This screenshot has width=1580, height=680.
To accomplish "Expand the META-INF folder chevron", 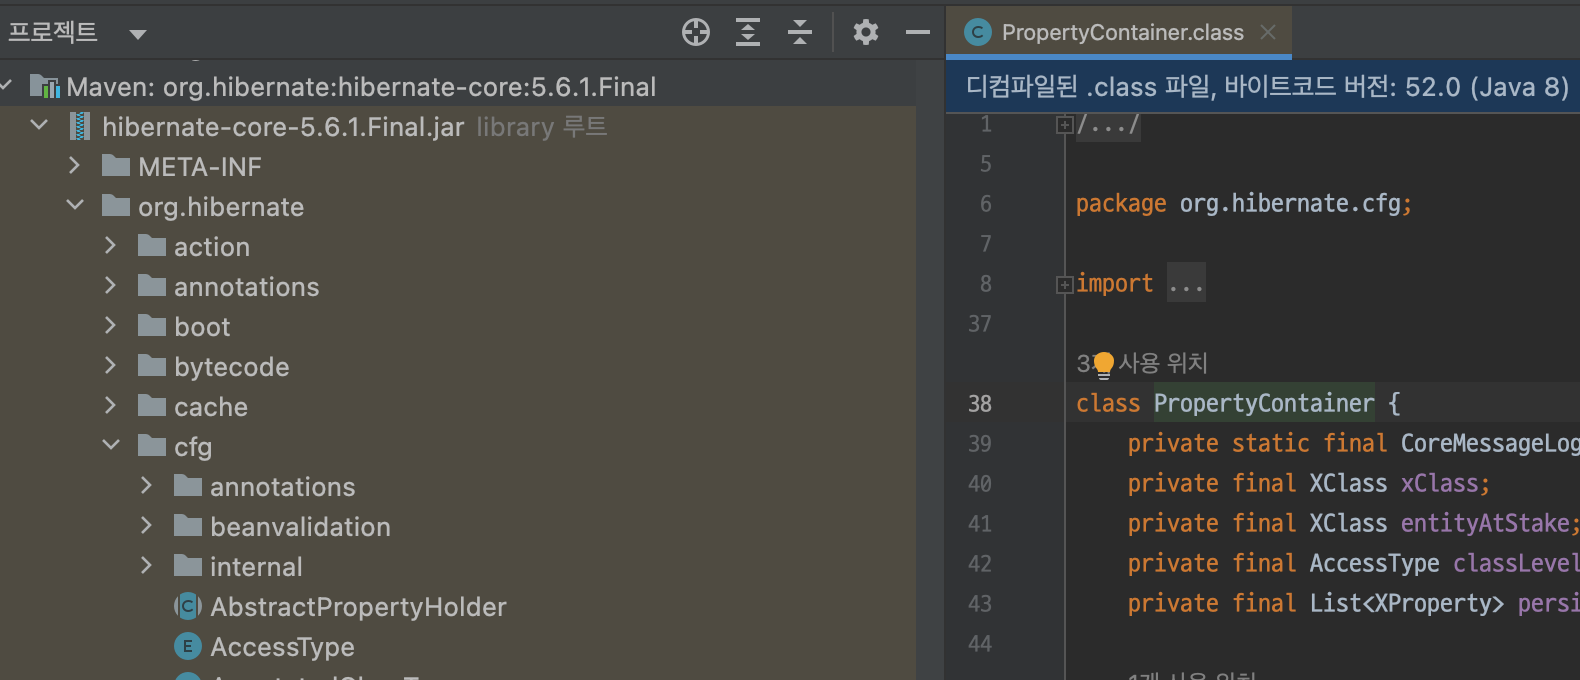I will [74, 166].
